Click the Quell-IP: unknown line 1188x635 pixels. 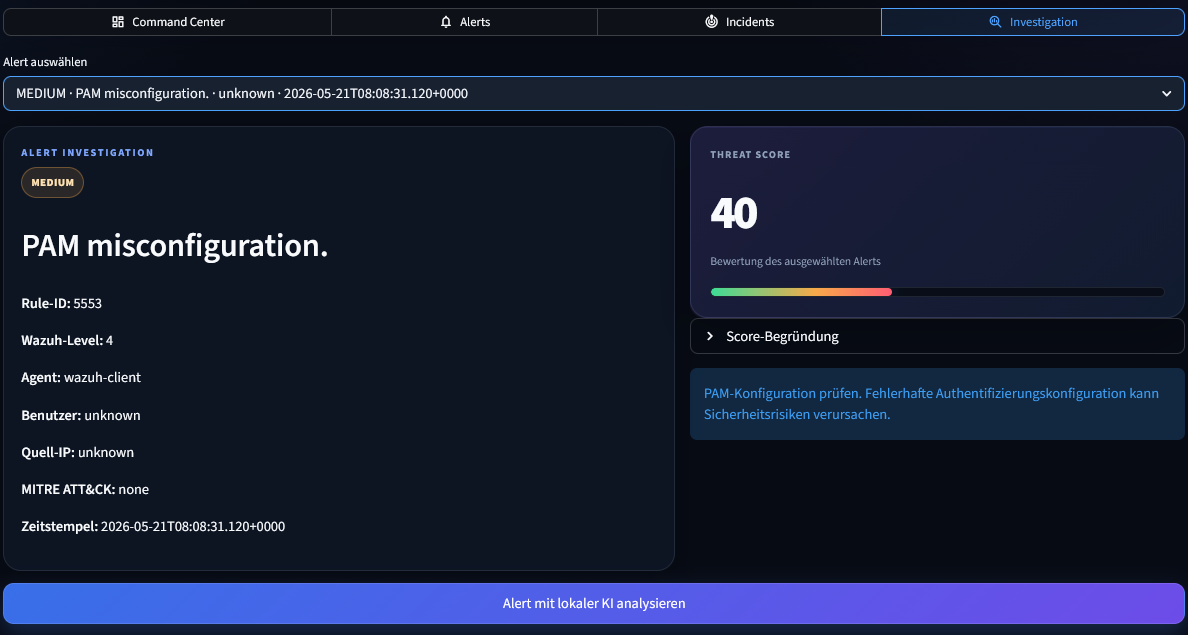coord(77,452)
